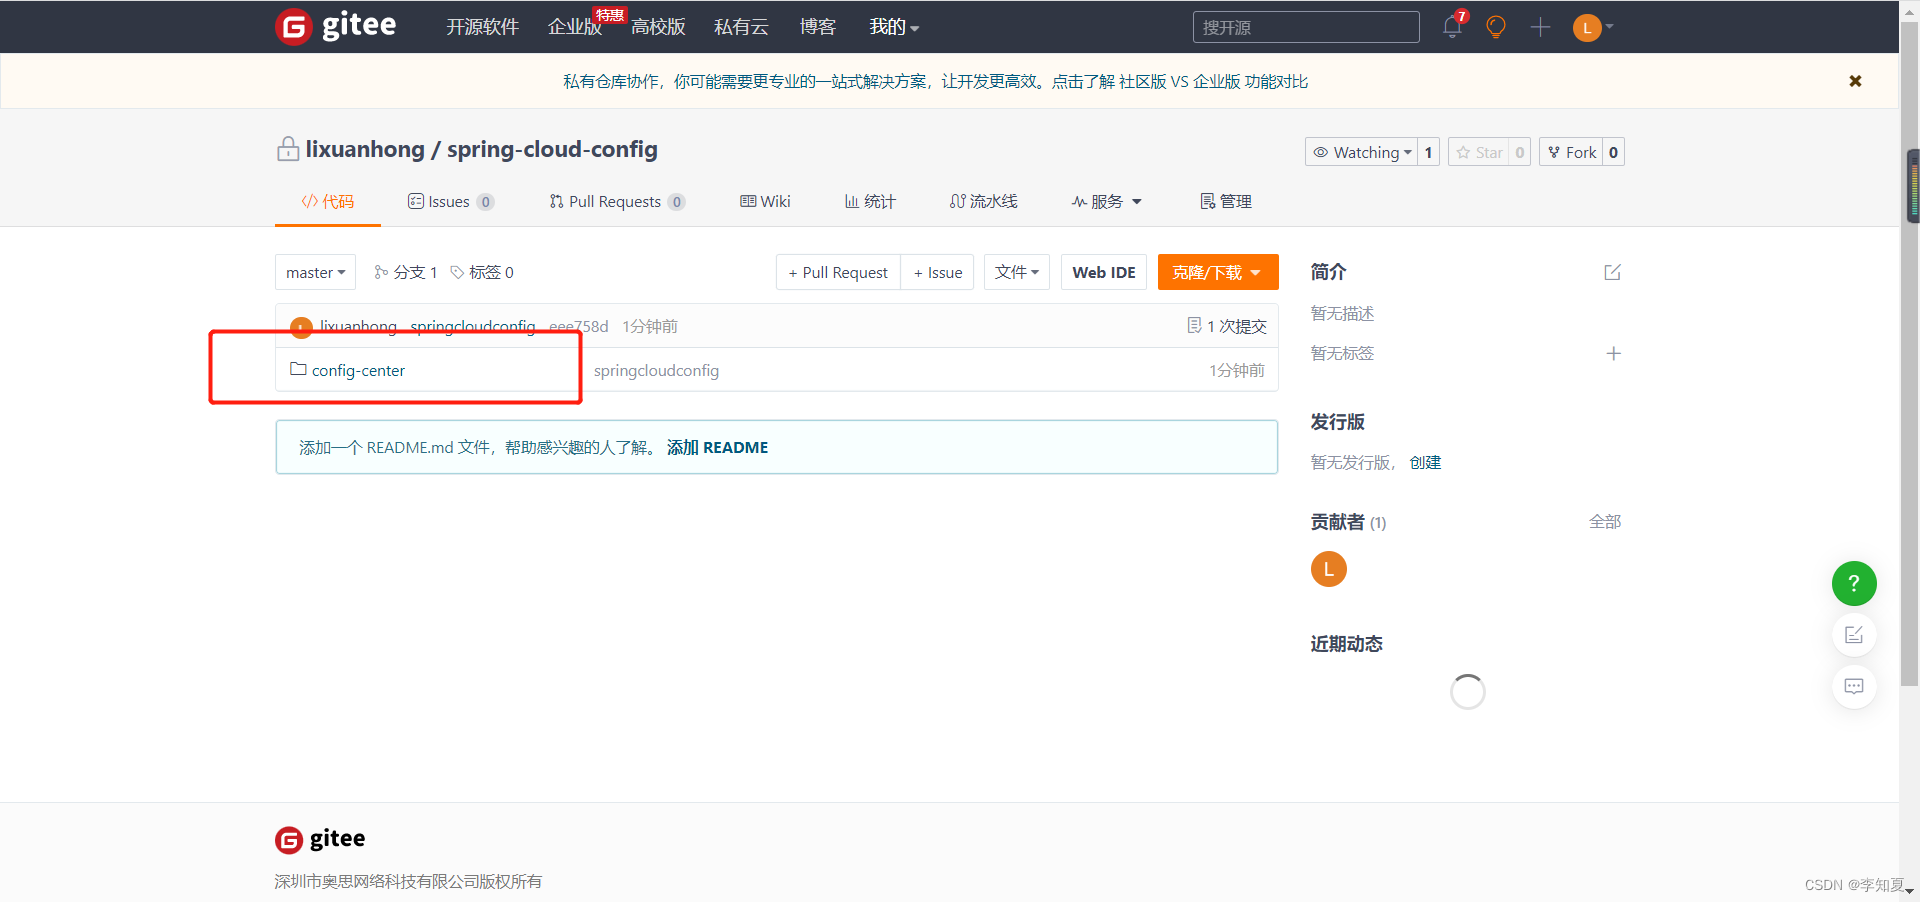The image size is (1920, 902).
Task: Open the config-center folder link
Action: click(x=358, y=370)
